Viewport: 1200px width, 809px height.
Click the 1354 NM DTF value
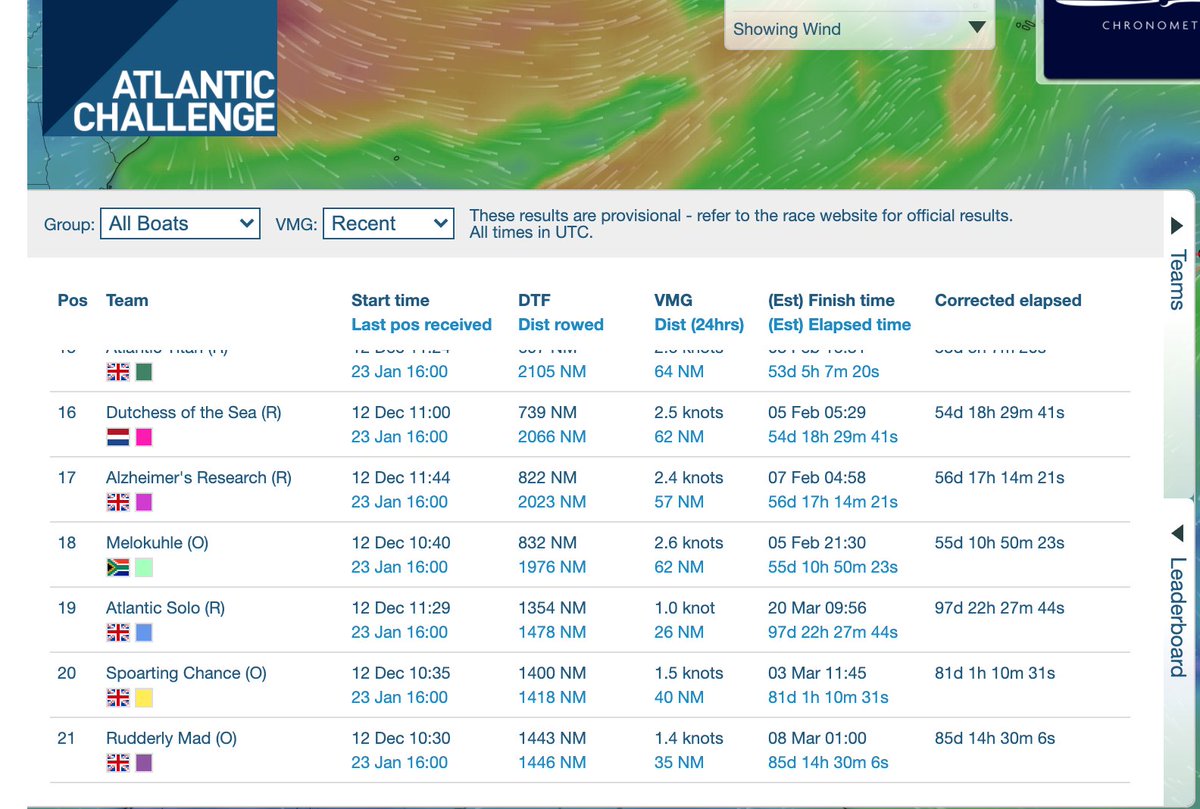pos(552,607)
